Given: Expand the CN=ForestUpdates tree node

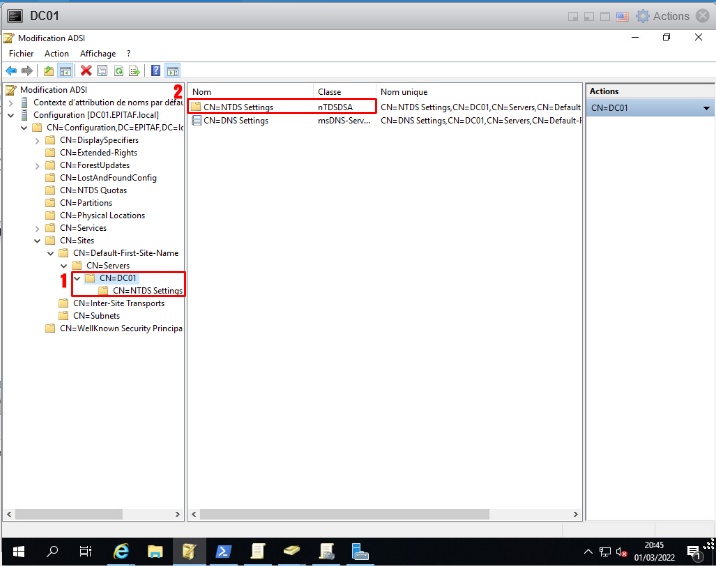Looking at the screenshot, I should pyautogui.click(x=38, y=165).
